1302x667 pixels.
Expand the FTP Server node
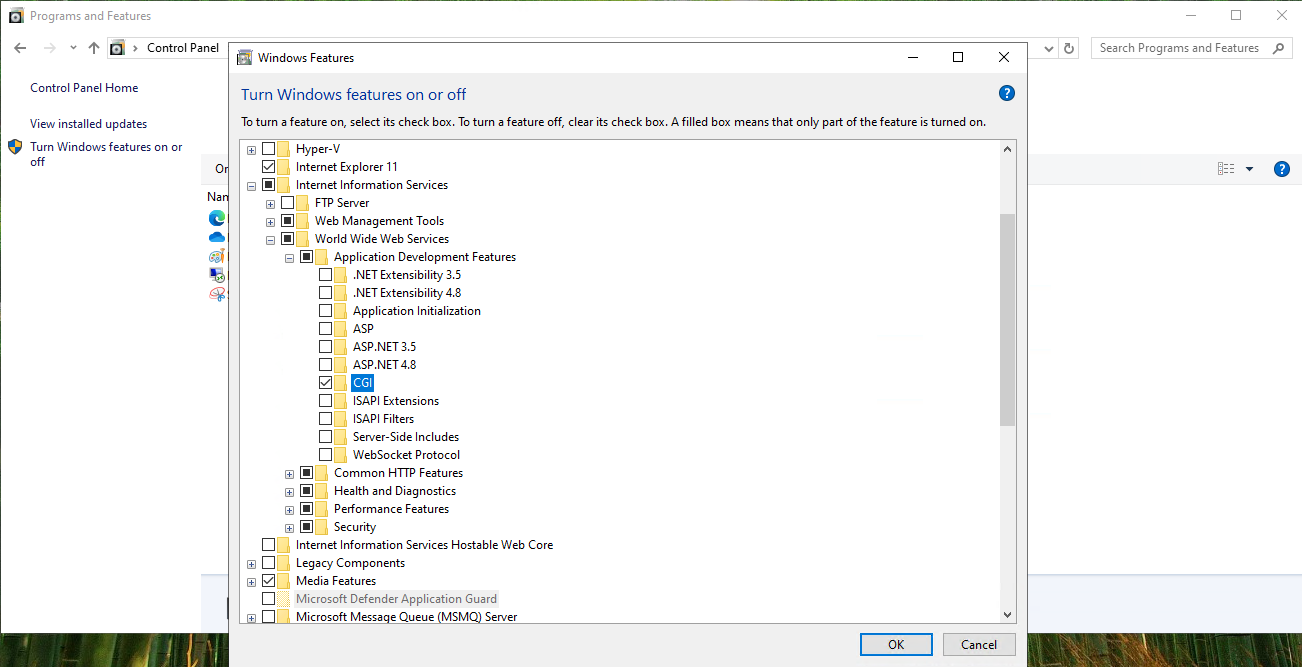pos(270,203)
